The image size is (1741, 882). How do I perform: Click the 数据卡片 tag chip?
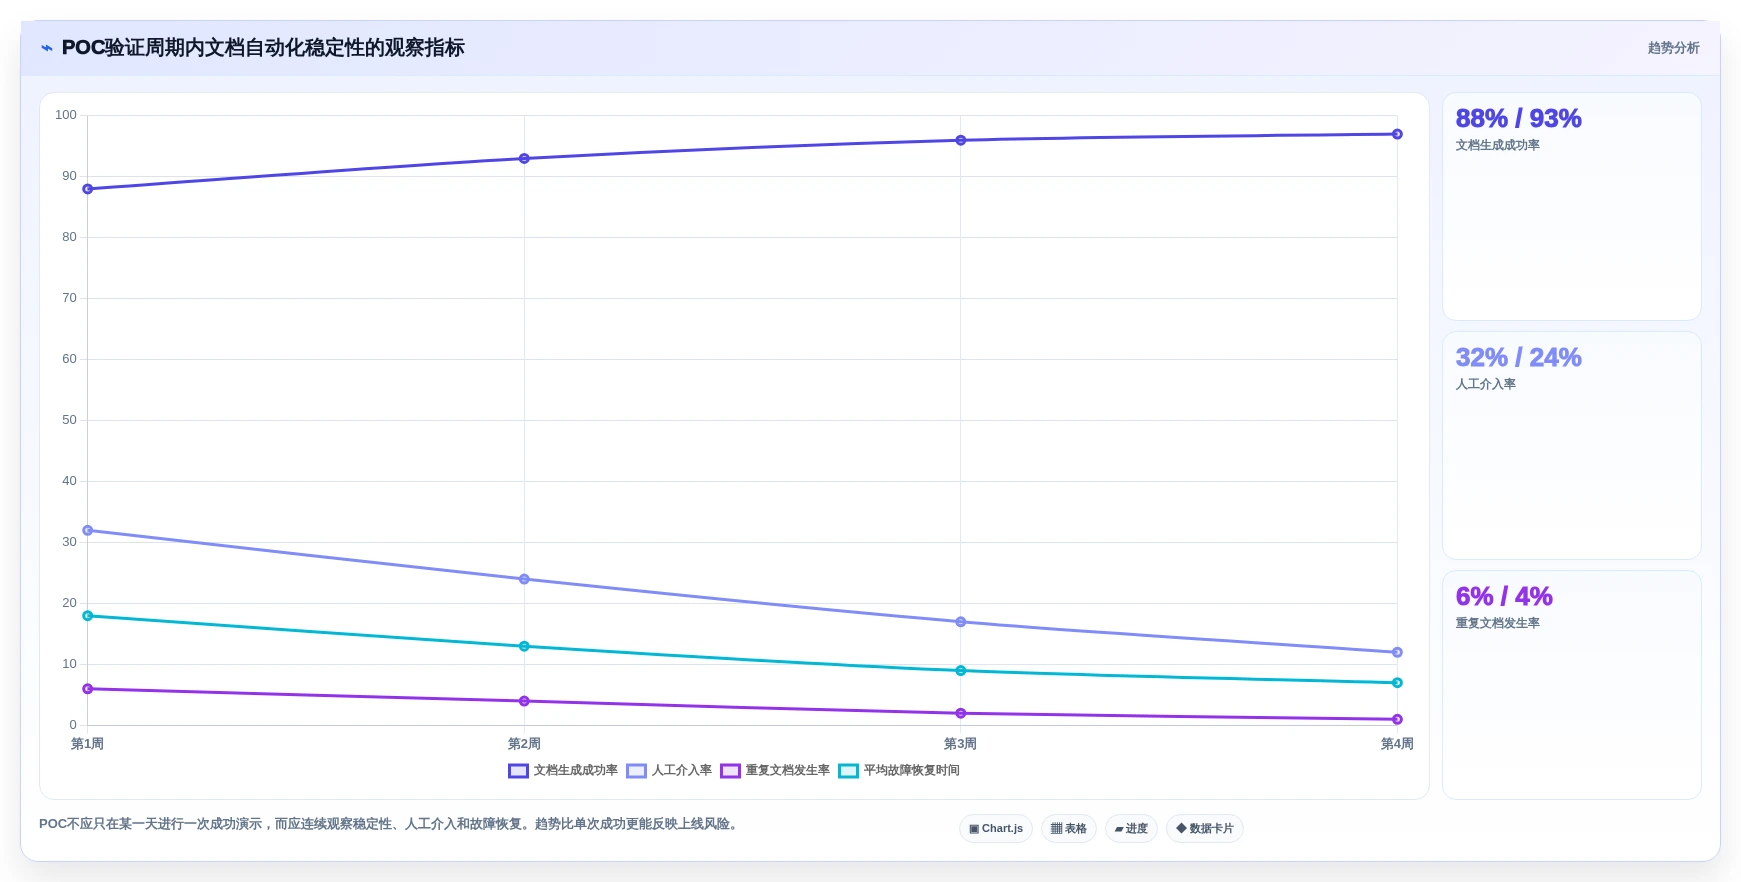tap(1205, 828)
